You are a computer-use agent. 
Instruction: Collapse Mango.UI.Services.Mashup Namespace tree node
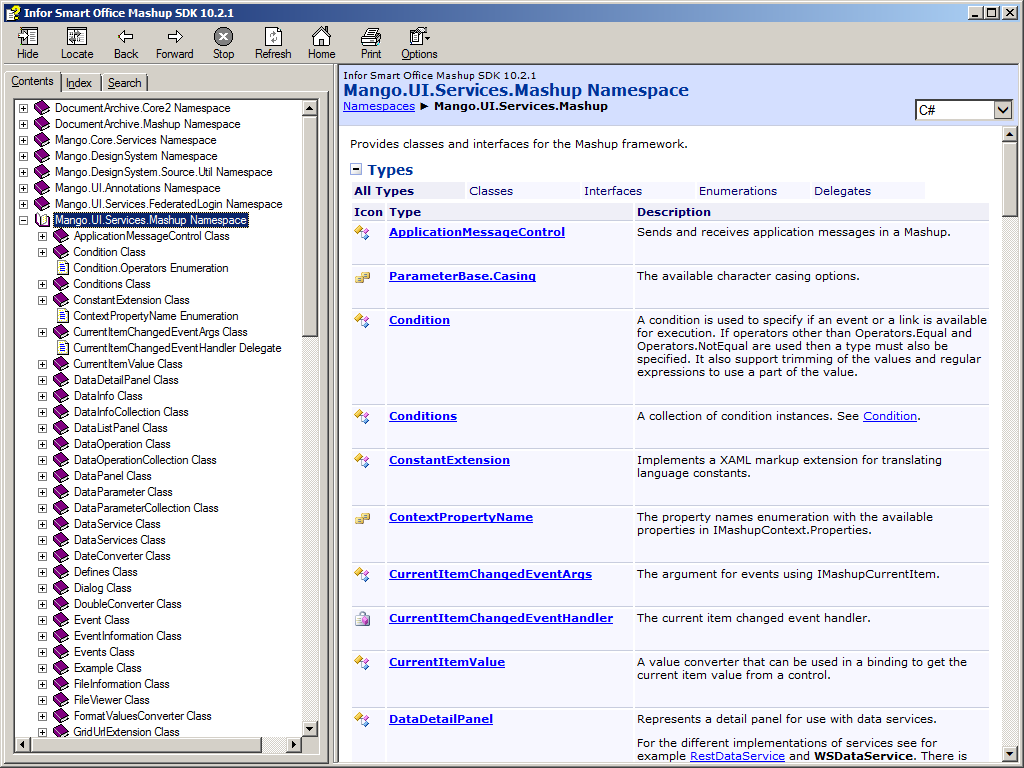pyautogui.click(x=24, y=220)
